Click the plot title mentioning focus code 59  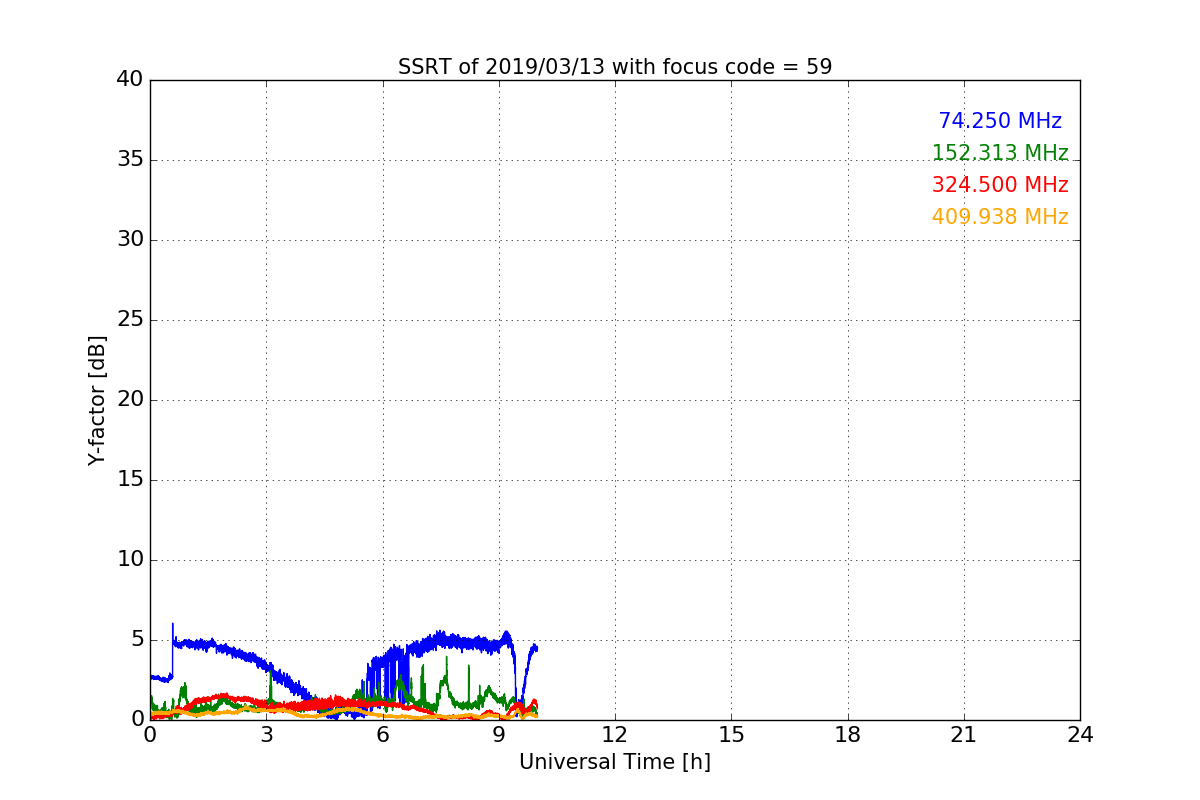[x=615, y=67]
